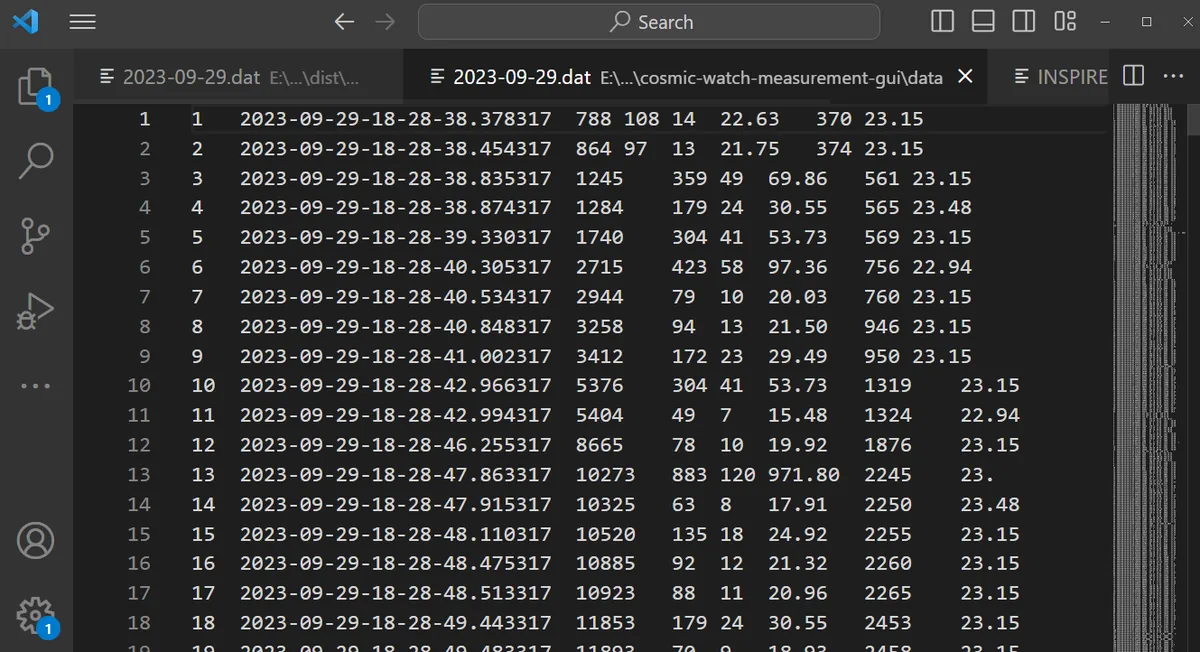
Task: Open the Run and Debug view
Action: tap(36, 312)
